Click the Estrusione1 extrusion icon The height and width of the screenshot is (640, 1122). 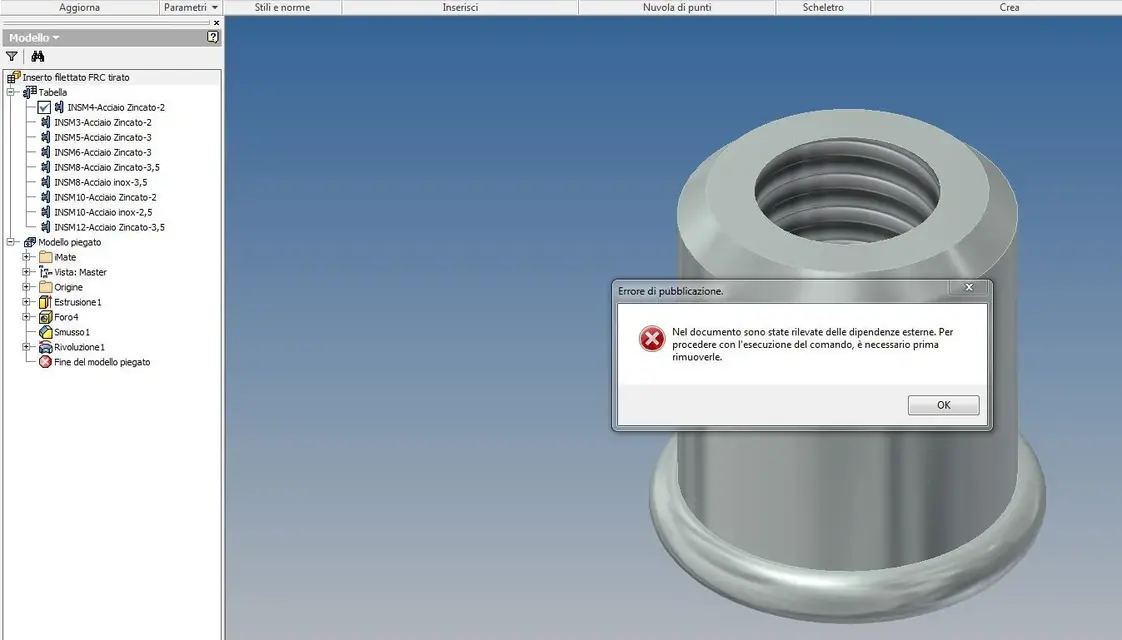point(45,302)
